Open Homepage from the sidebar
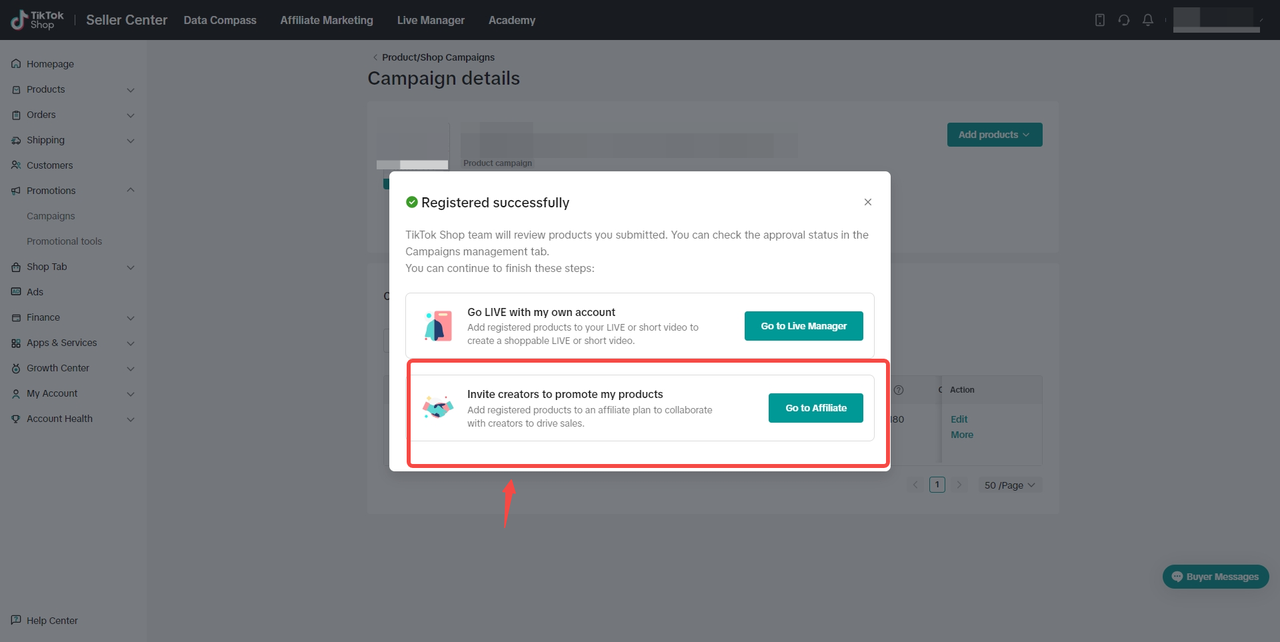The width and height of the screenshot is (1280, 642). tap(50, 64)
